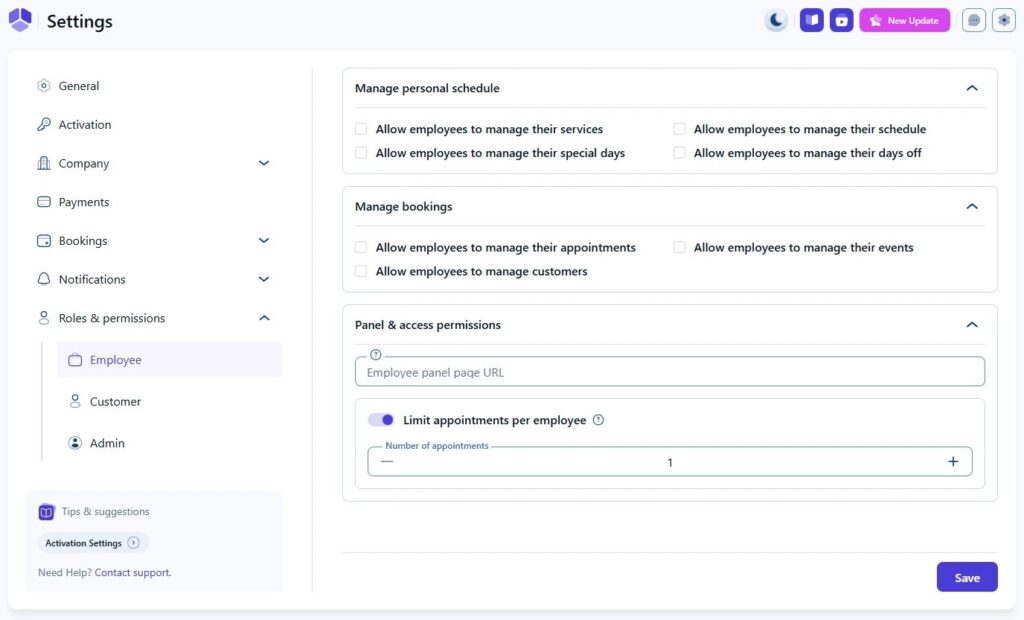This screenshot has width=1024, height=620.
Task: Increase number of appointments with plus
Action: [953, 461]
